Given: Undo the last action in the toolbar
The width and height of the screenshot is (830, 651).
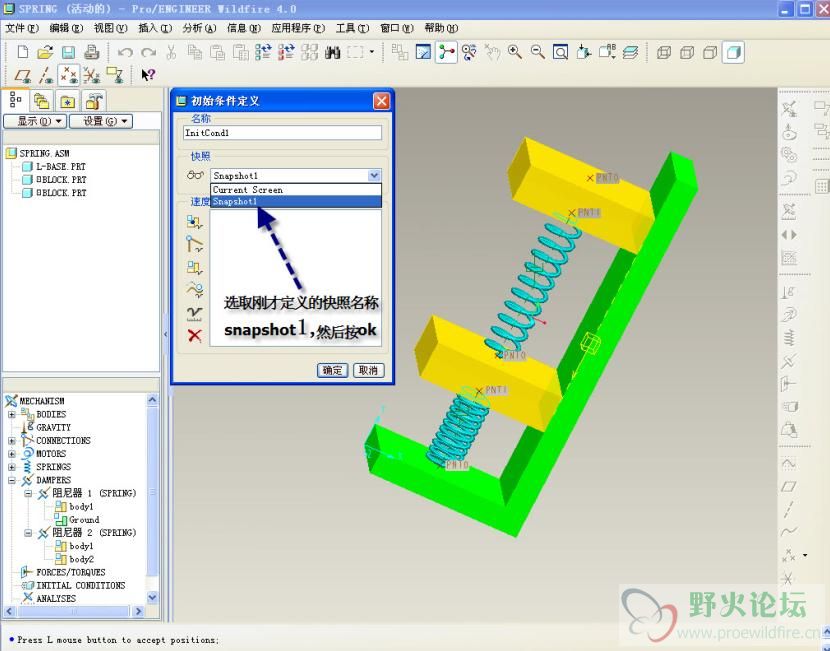Looking at the screenshot, I should click(125, 52).
